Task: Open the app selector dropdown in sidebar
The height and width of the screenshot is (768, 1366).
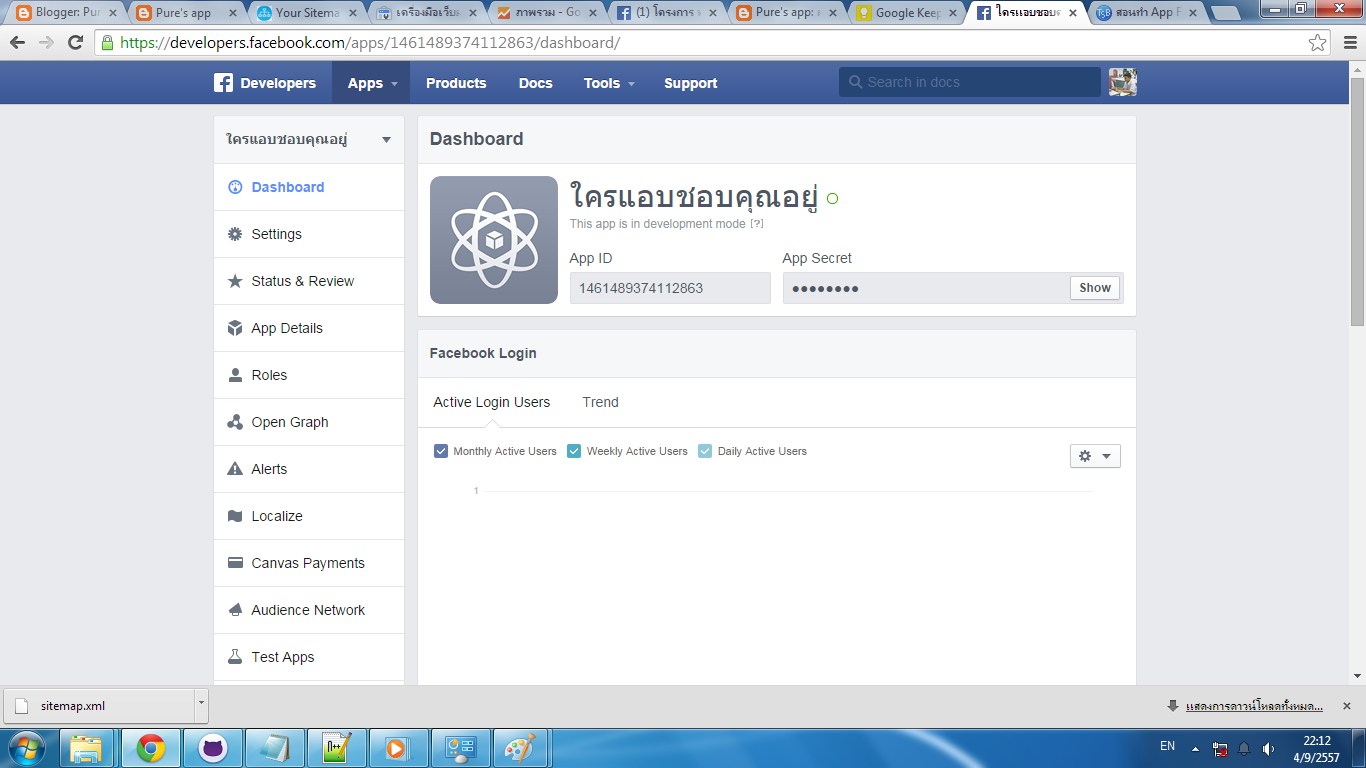Action: (309, 140)
